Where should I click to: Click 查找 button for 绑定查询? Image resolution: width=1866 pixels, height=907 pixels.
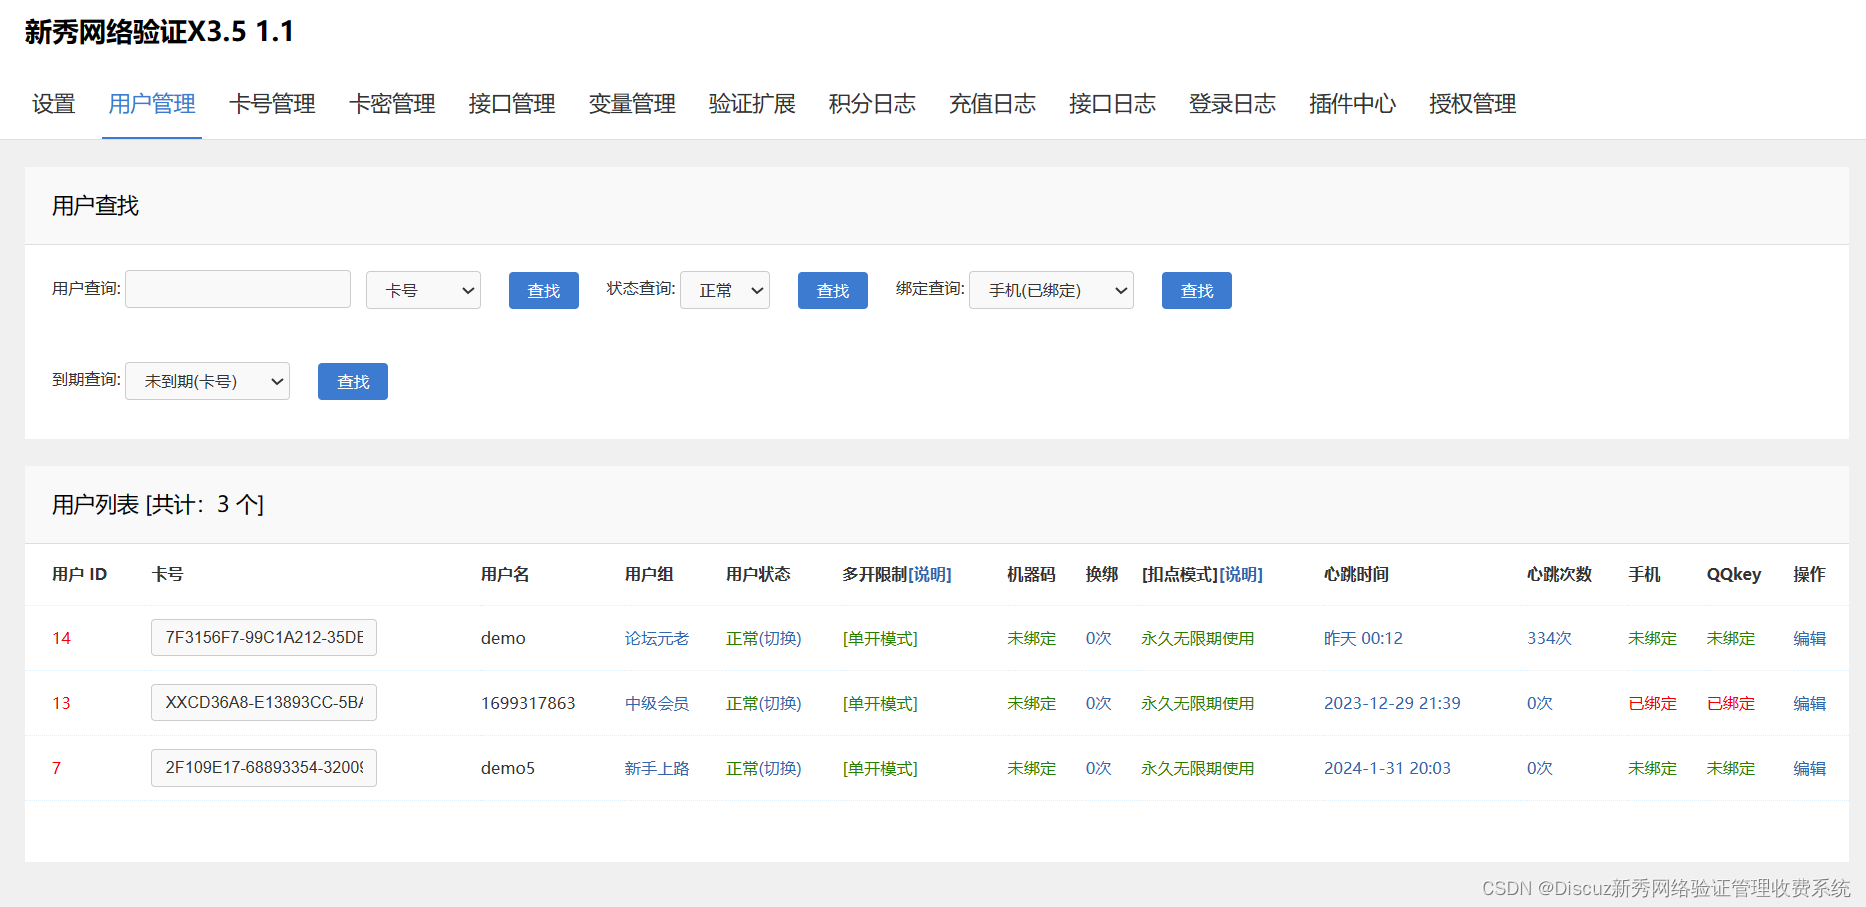[1197, 290]
